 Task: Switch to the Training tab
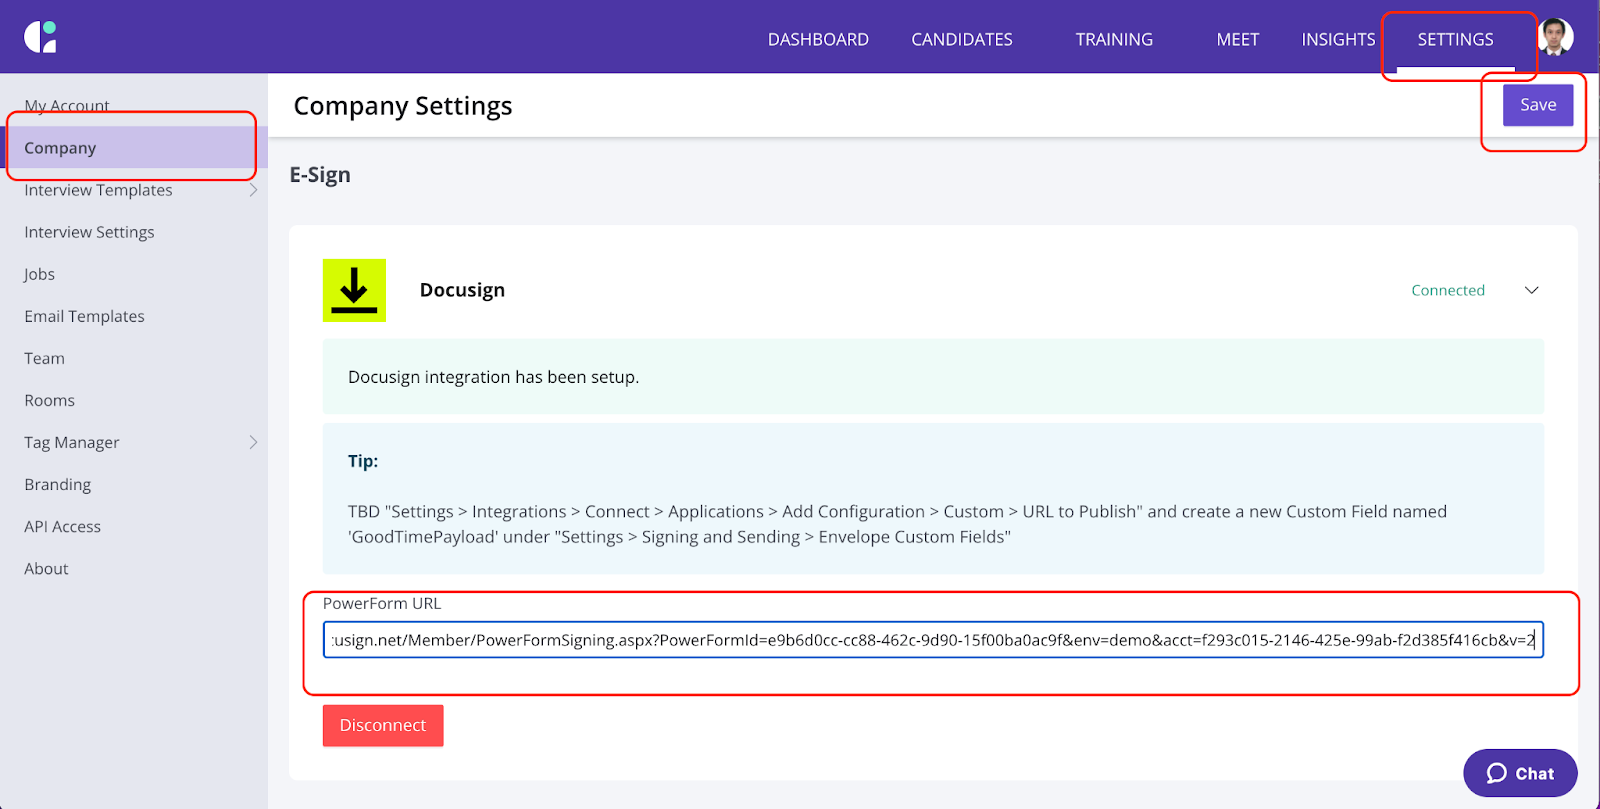point(1114,39)
